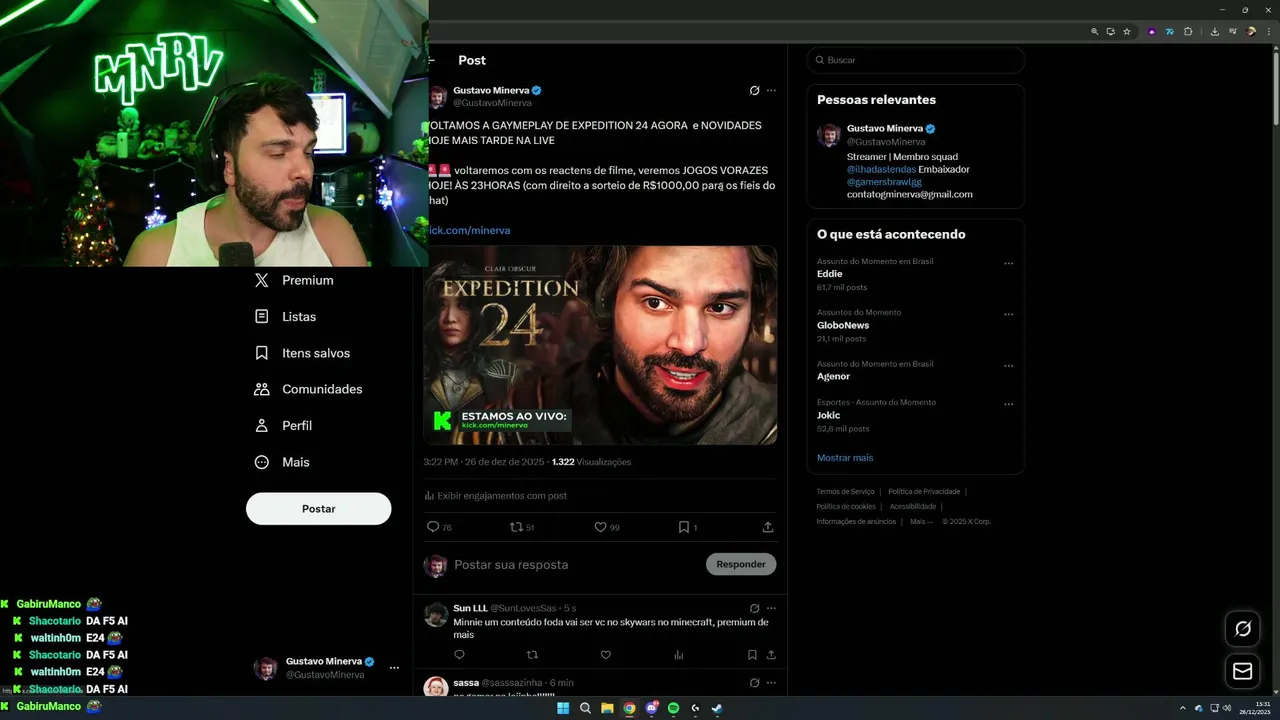Share Sun LLL's comment
This screenshot has width=1280, height=720.
coord(771,655)
